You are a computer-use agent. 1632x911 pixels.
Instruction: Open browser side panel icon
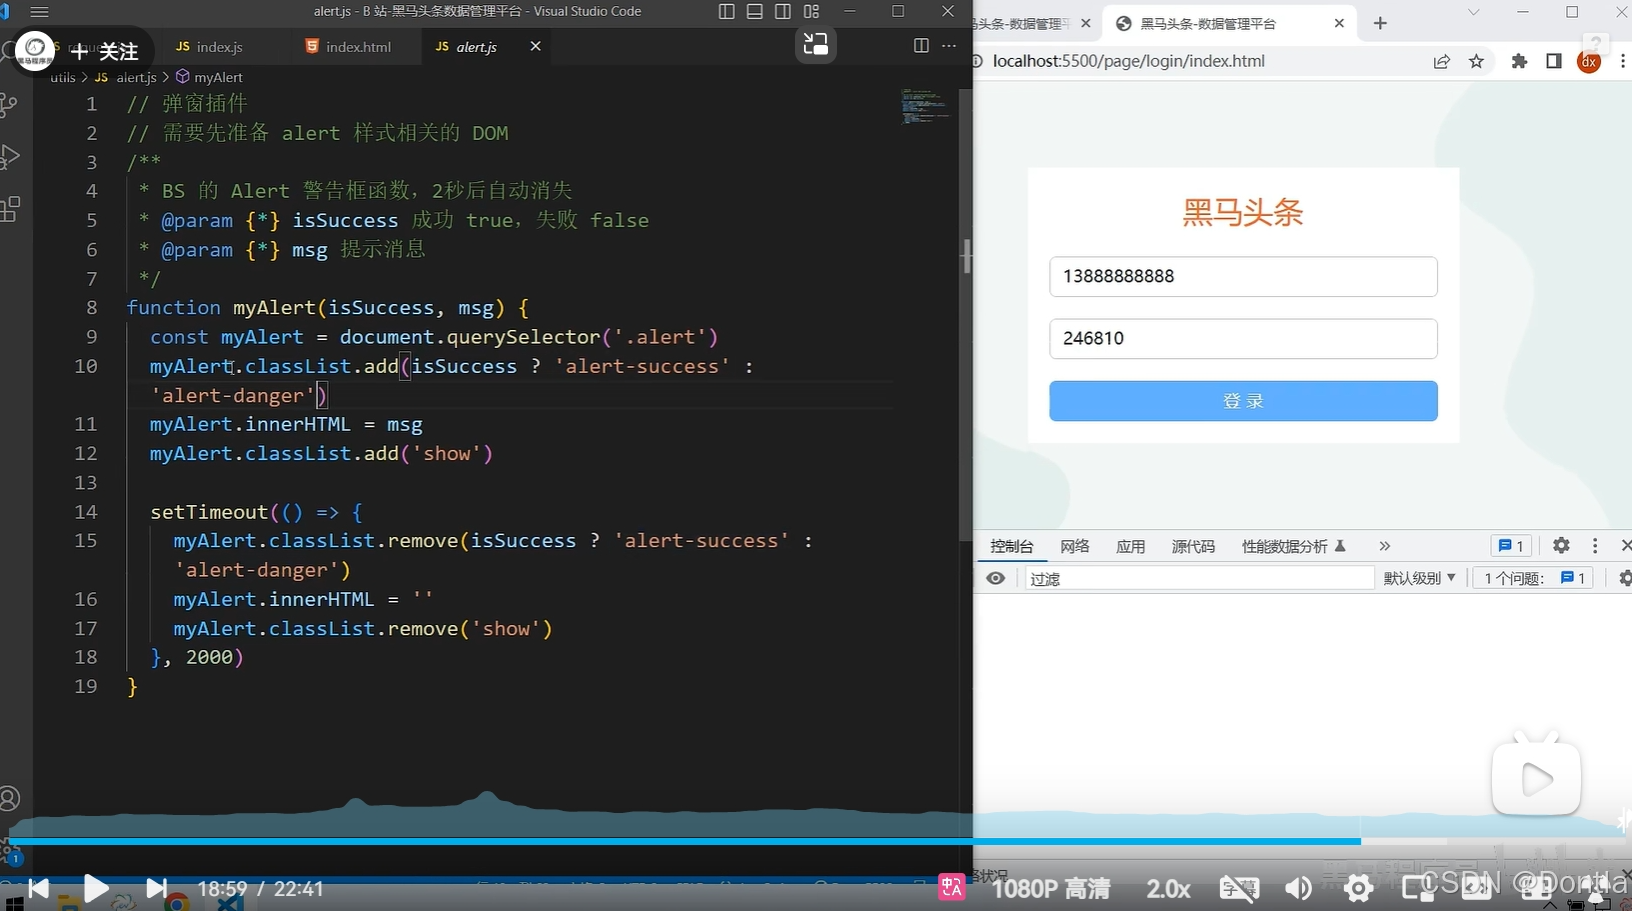(1553, 61)
